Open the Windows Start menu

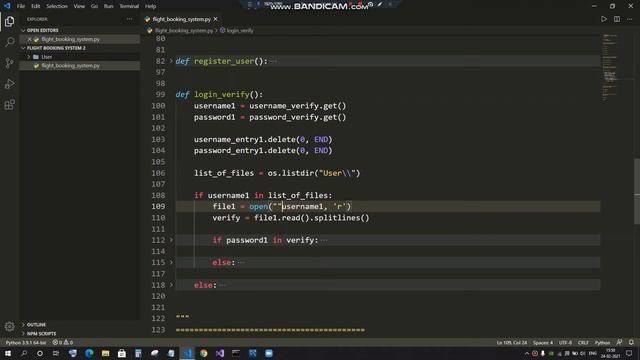(8, 353)
